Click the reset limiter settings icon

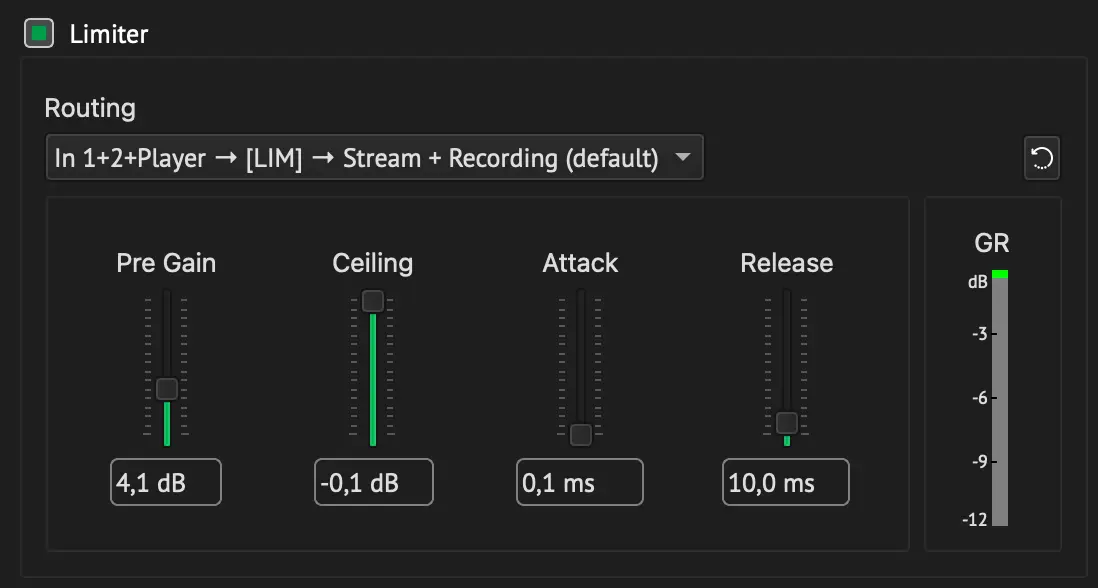coord(1041,158)
